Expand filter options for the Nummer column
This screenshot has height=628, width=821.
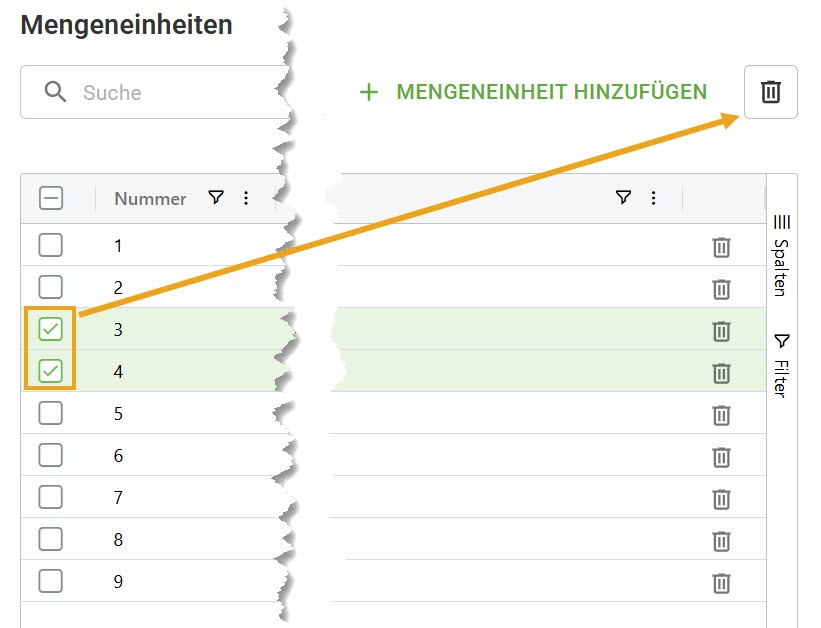coord(216,198)
